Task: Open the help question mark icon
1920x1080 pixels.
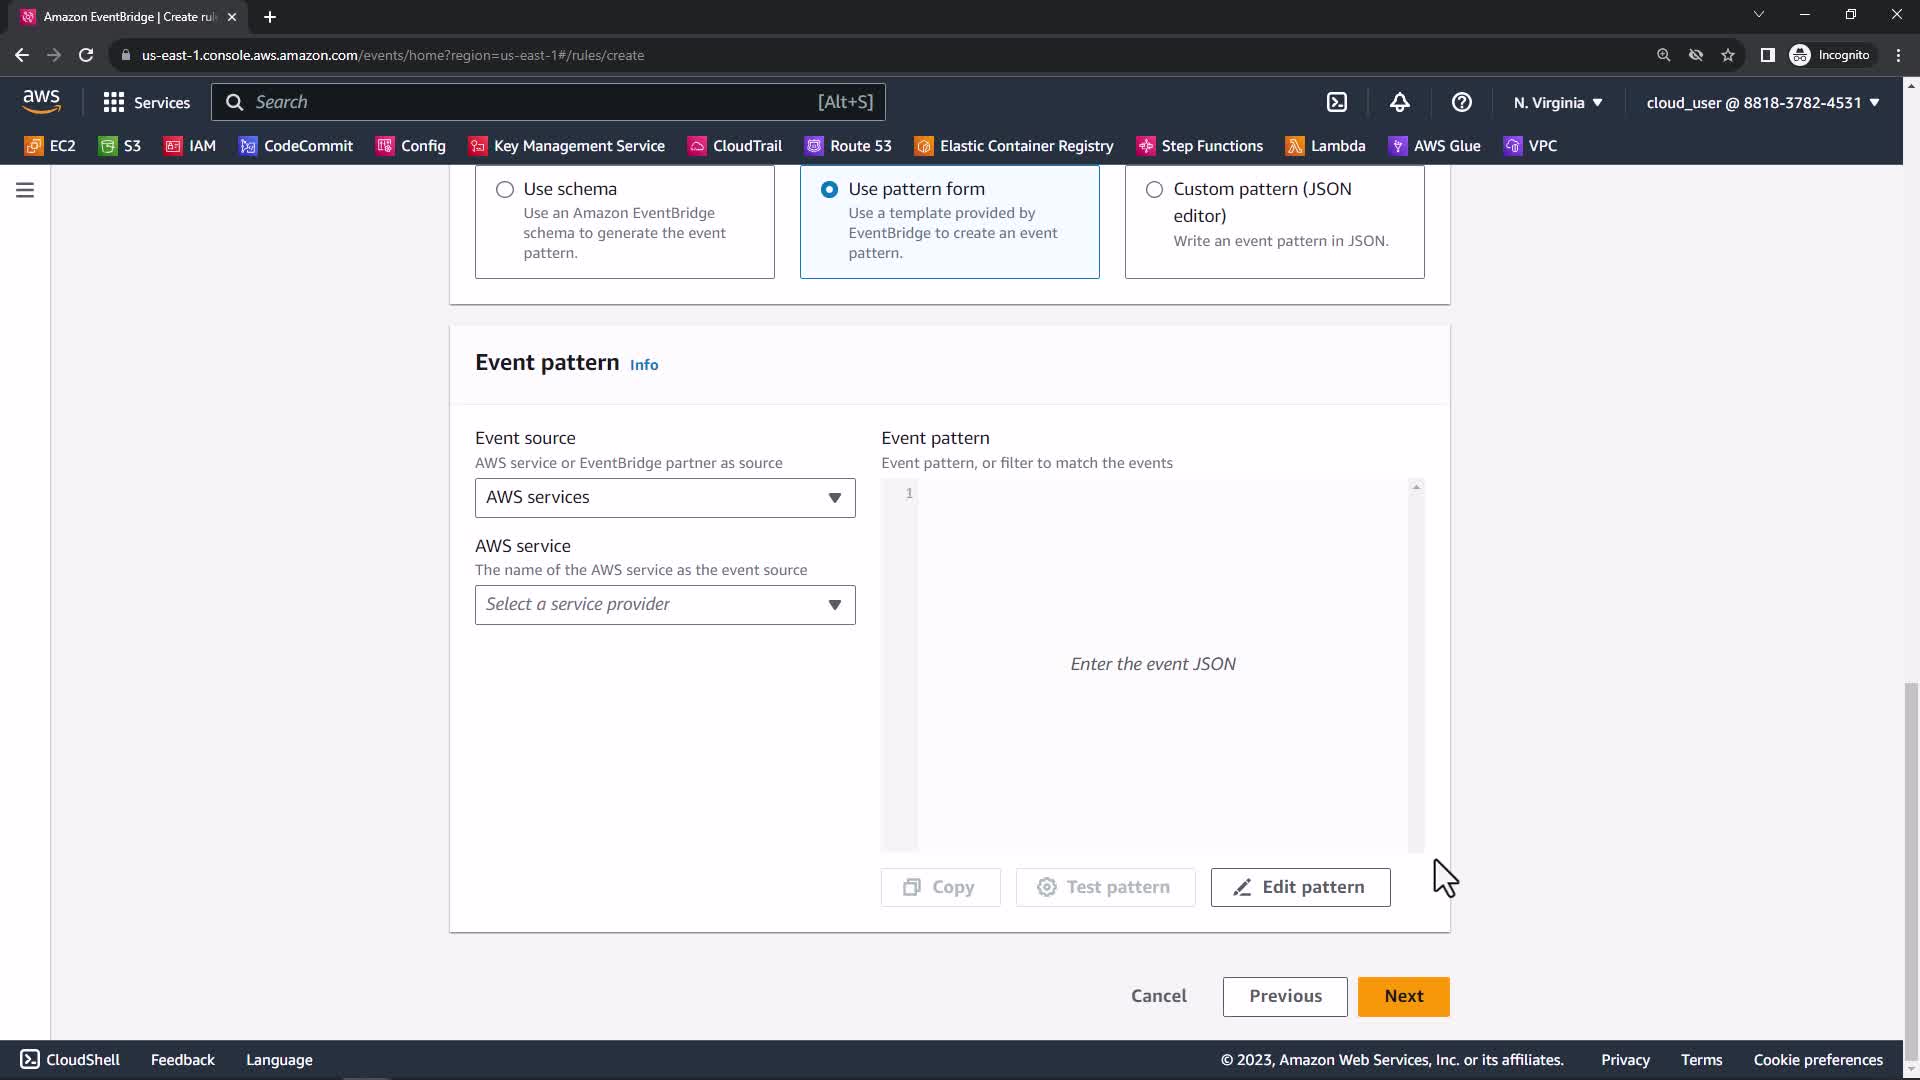Action: pyautogui.click(x=1461, y=102)
